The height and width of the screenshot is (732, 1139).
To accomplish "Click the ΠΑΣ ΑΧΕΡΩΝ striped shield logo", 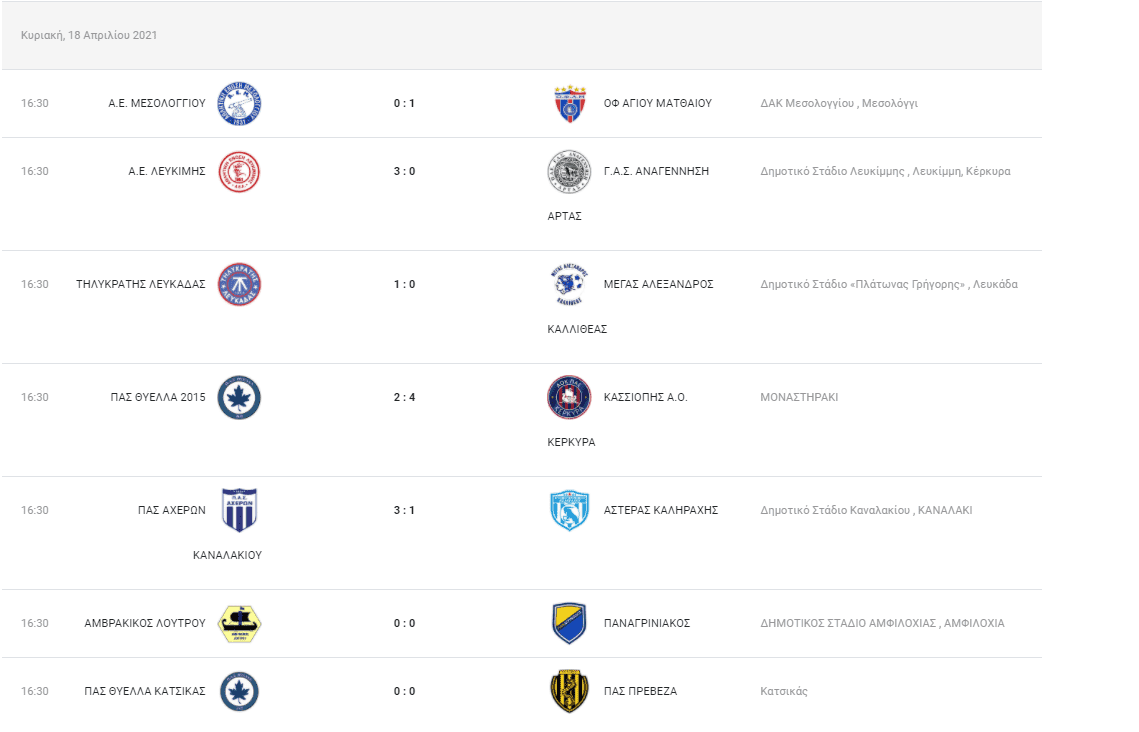I will (x=240, y=510).
